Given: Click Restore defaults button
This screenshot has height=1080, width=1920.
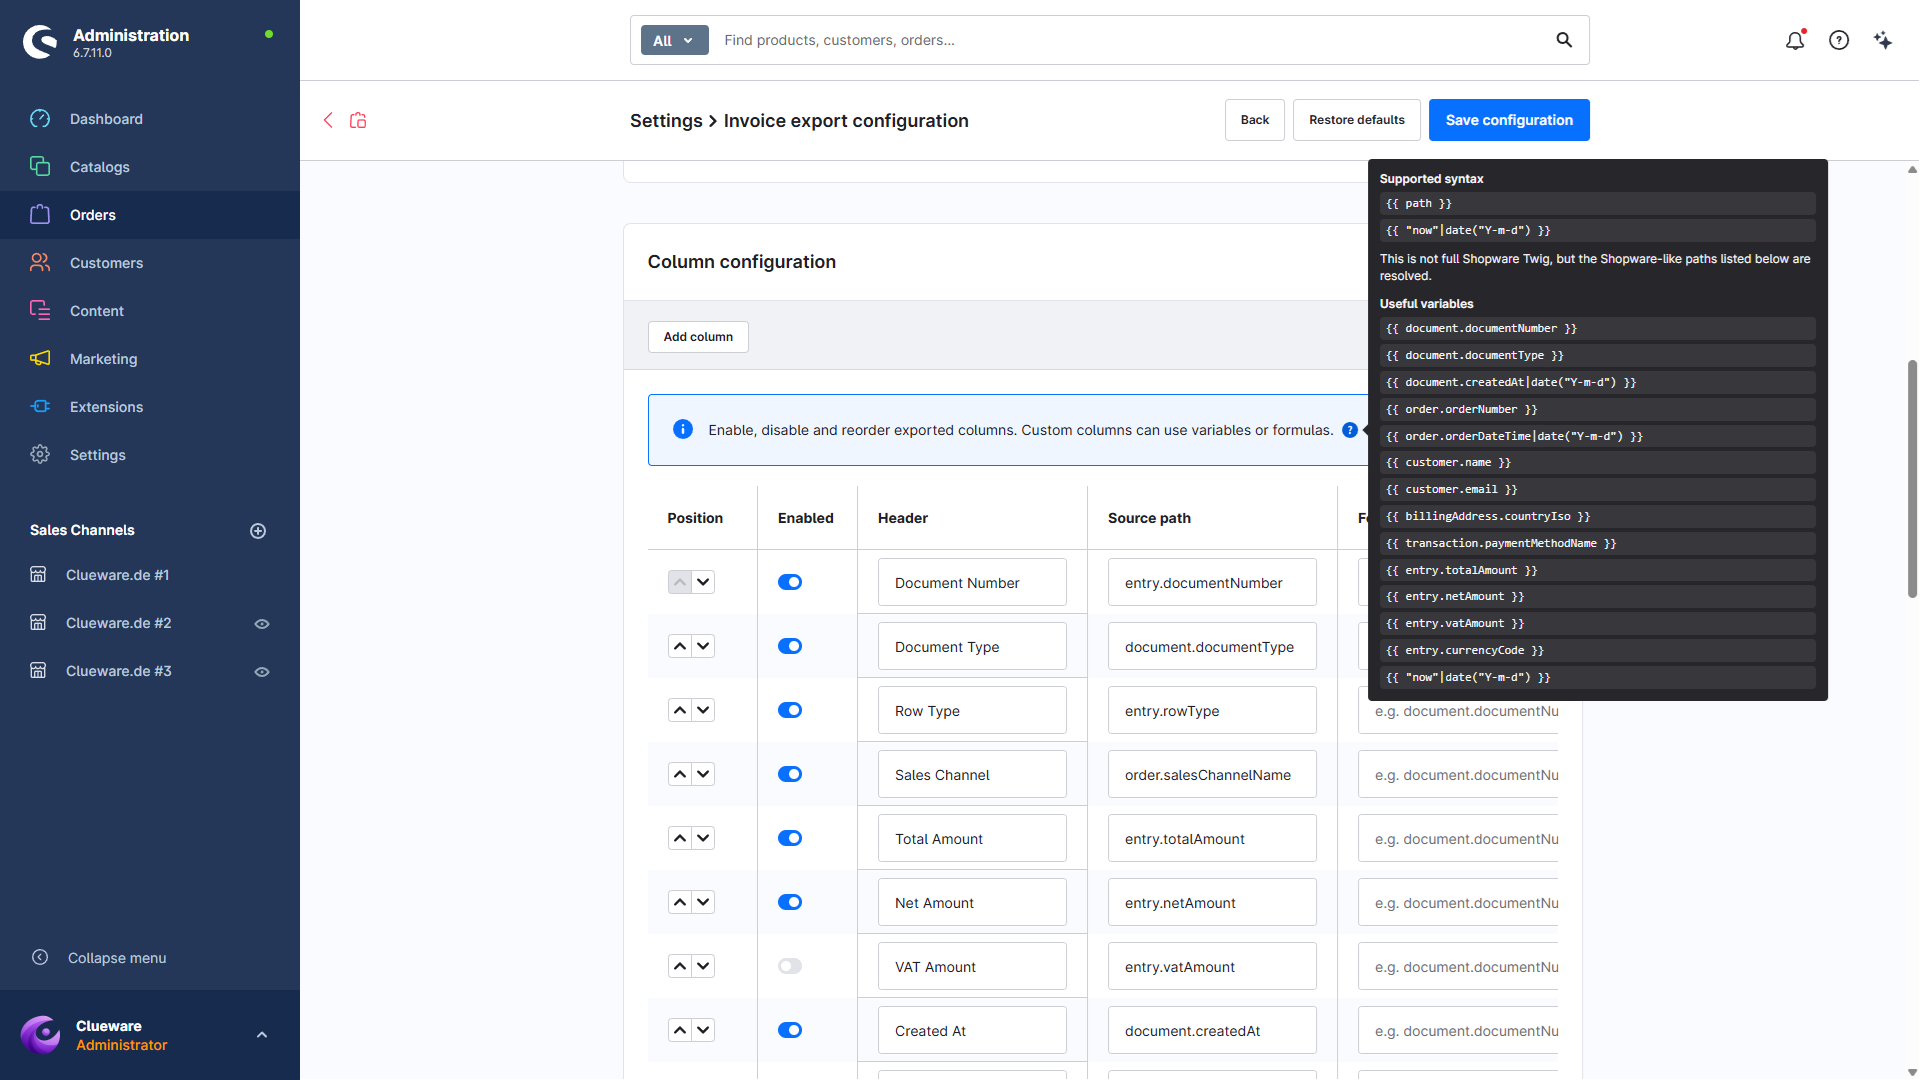Looking at the screenshot, I should [x=1356, y=120].
